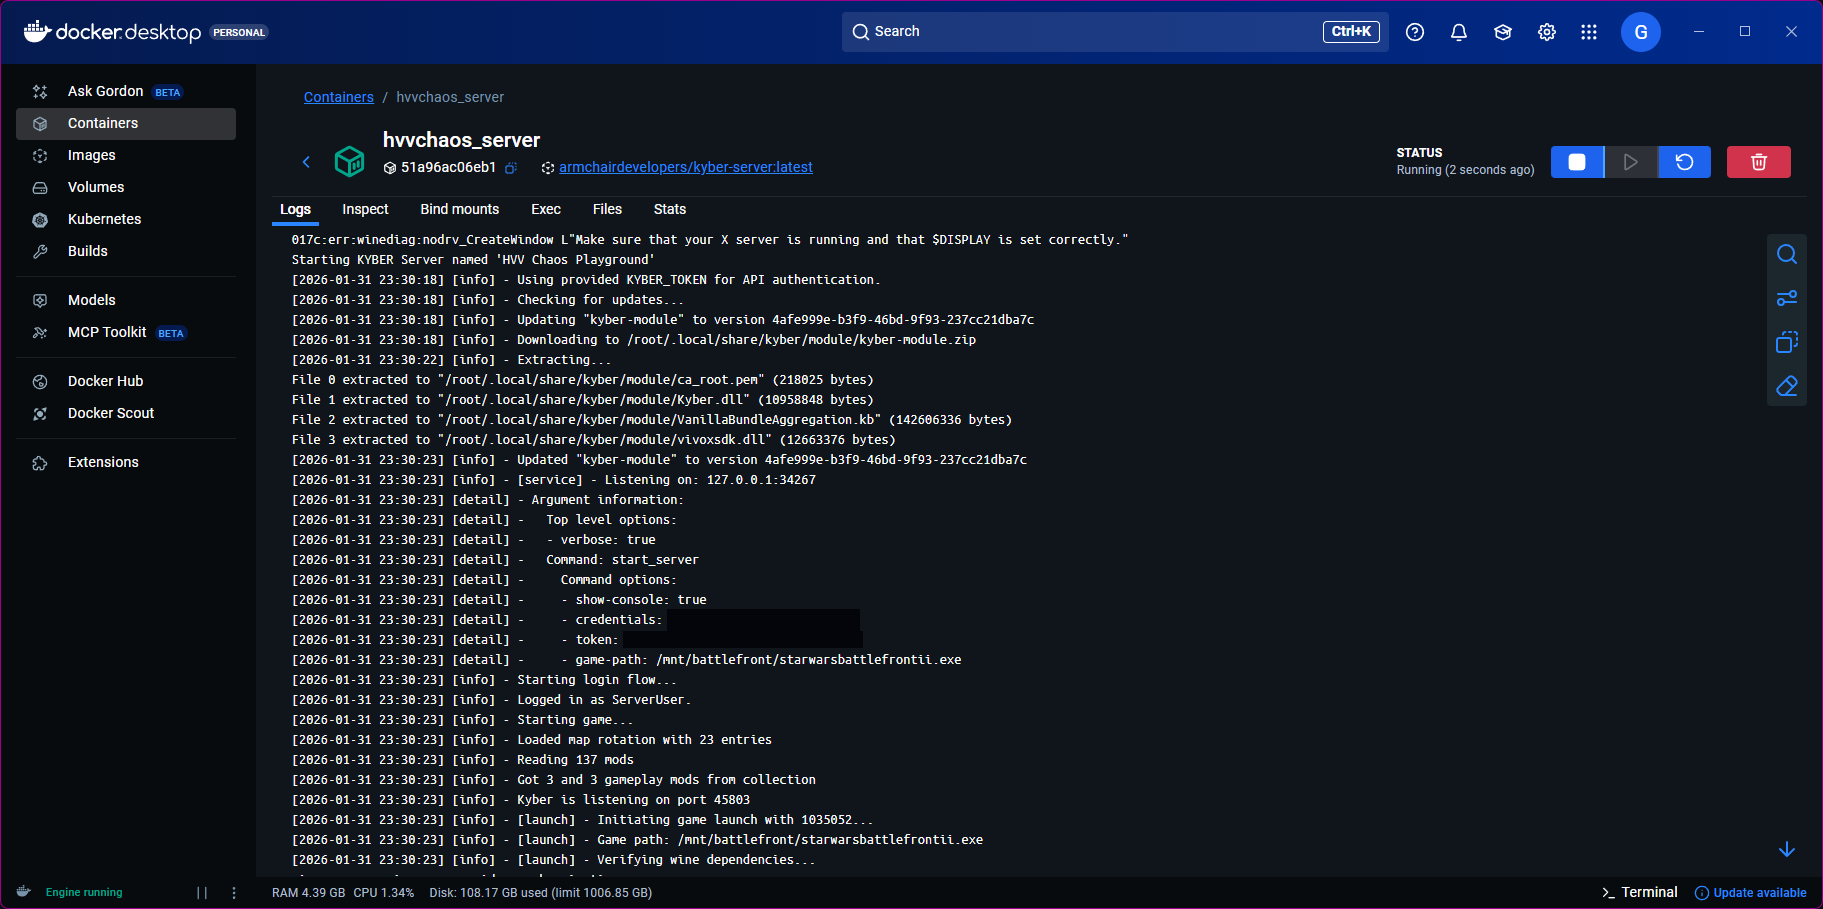
Task: Click the Ctrl+K shortcut badge in search
Action: pos(1351,32)
